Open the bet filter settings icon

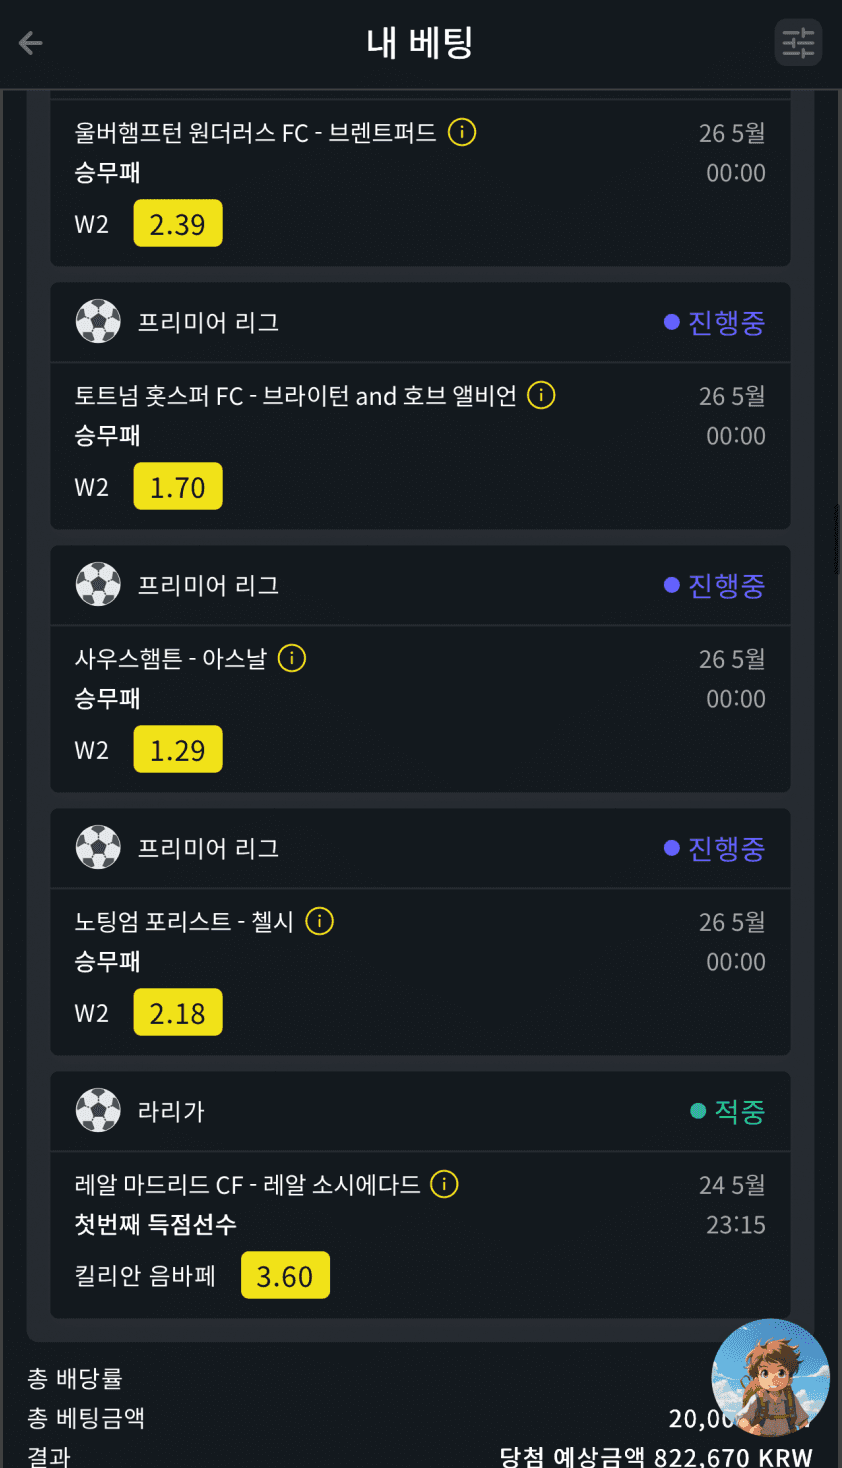pos(798,43)
